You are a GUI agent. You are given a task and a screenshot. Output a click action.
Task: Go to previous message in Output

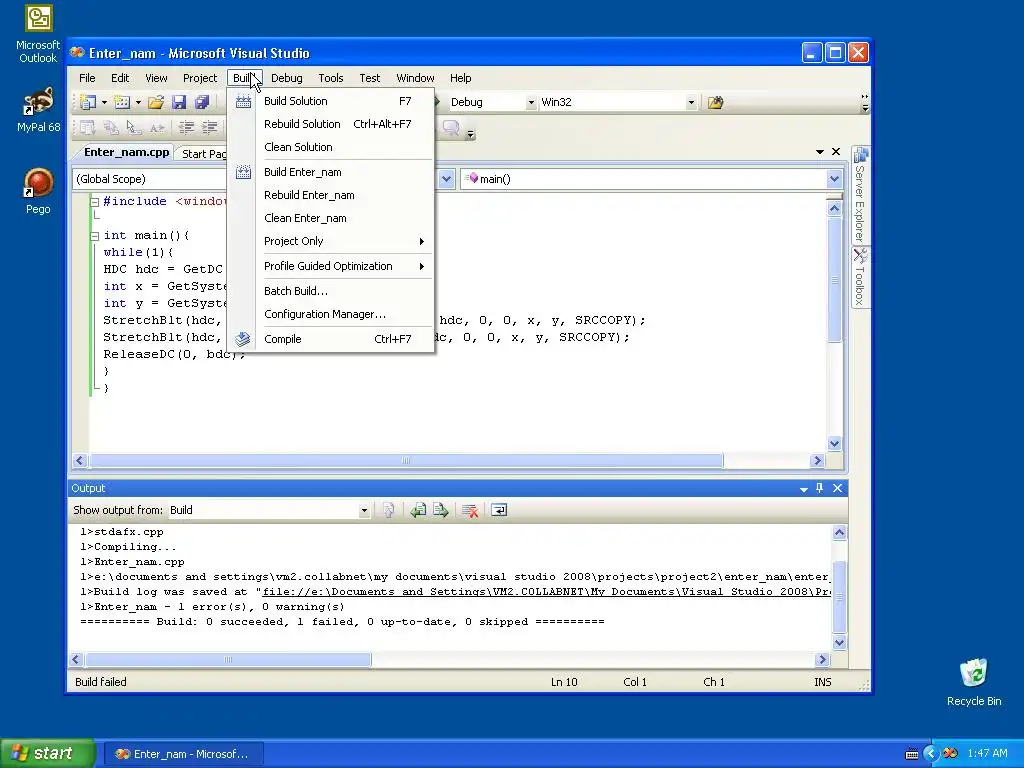[x=418, y=510]
